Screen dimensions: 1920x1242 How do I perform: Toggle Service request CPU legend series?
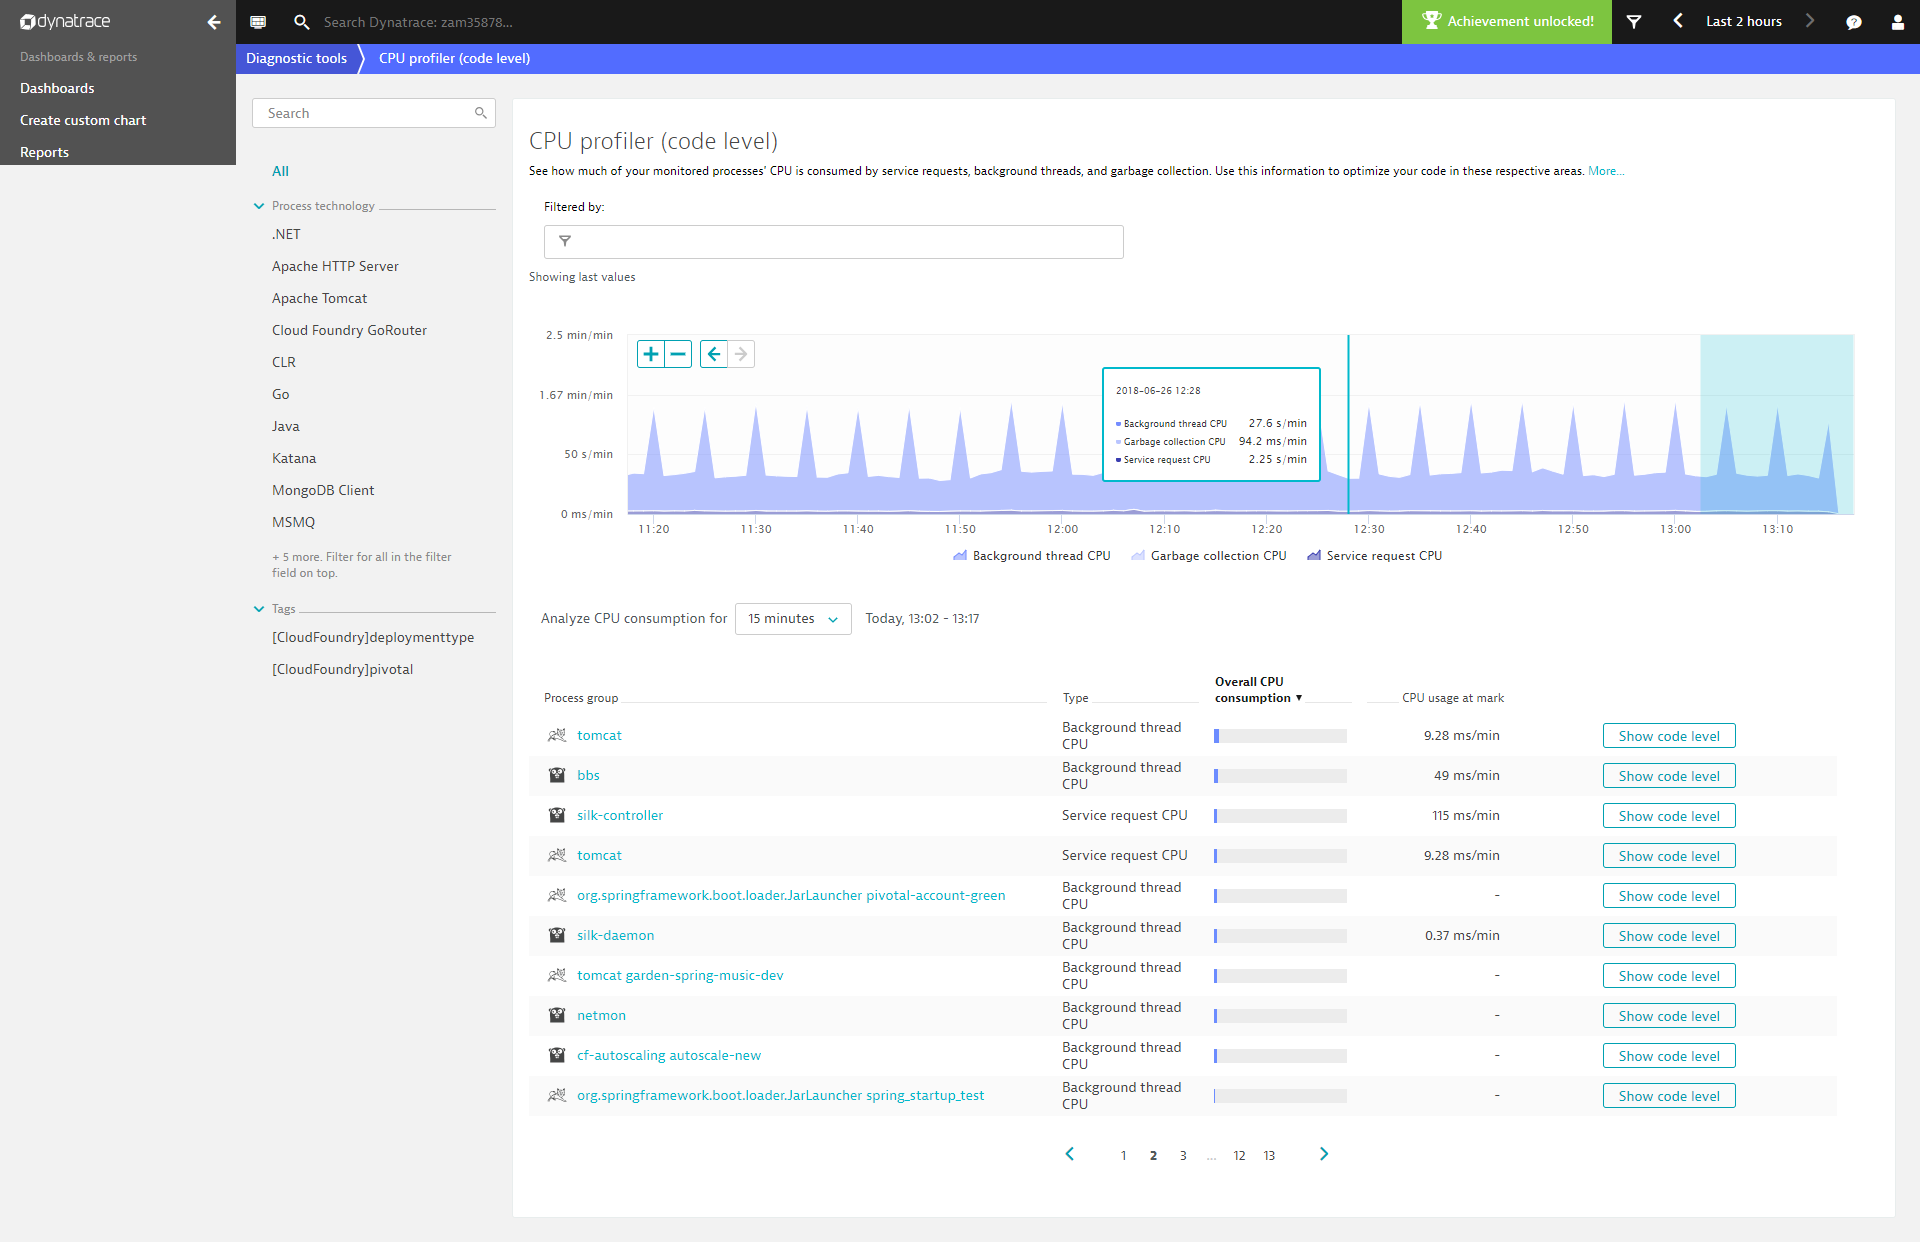point(1375,556)
